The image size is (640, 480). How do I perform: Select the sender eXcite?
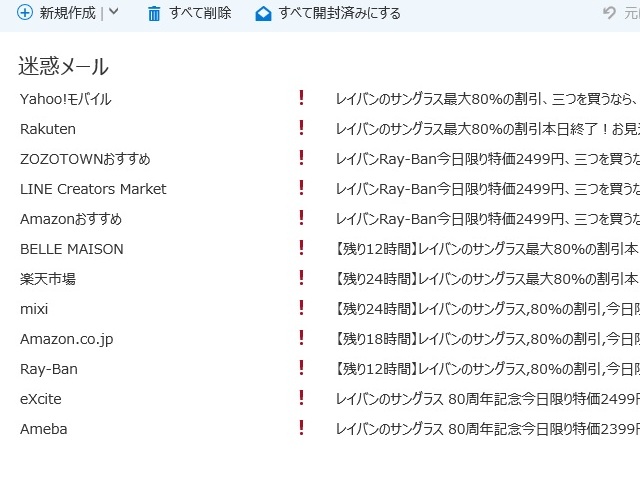(41, 399)
